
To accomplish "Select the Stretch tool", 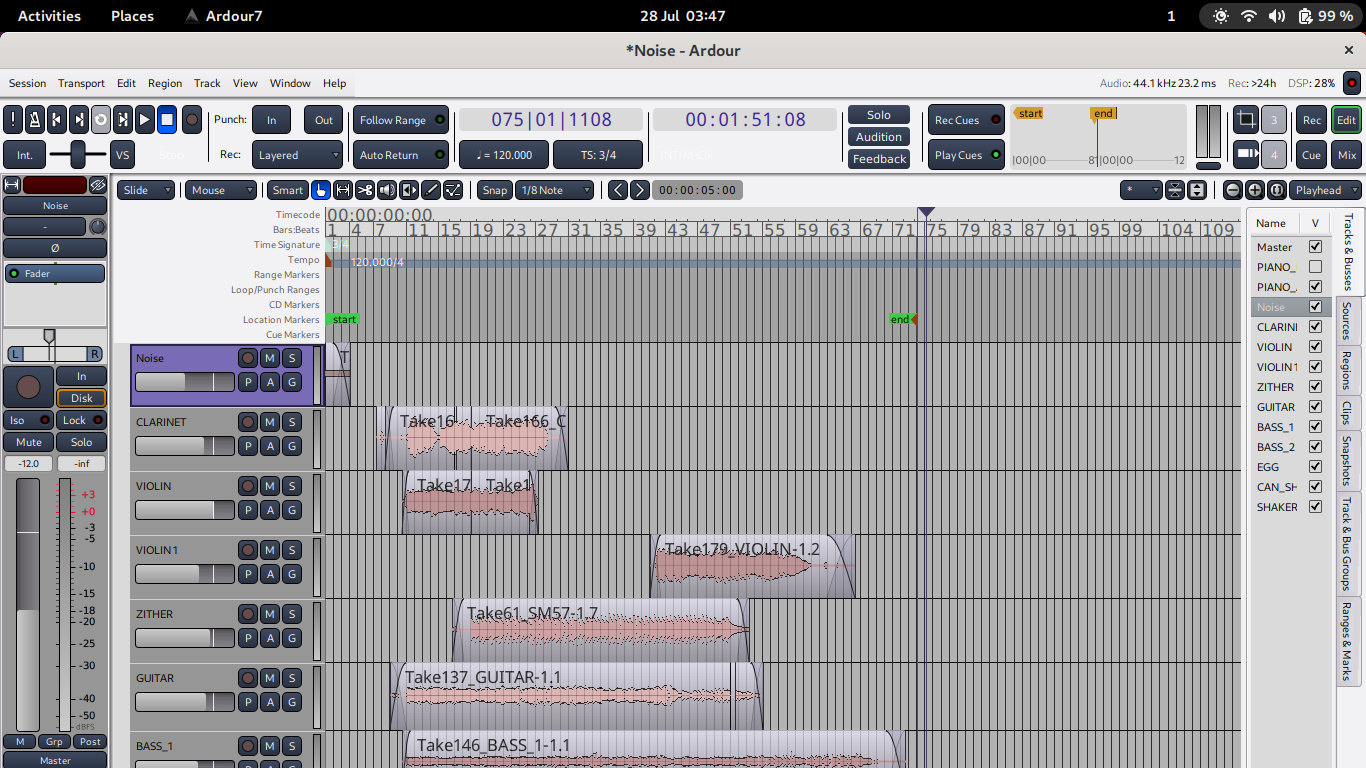I will pos(409,190).
